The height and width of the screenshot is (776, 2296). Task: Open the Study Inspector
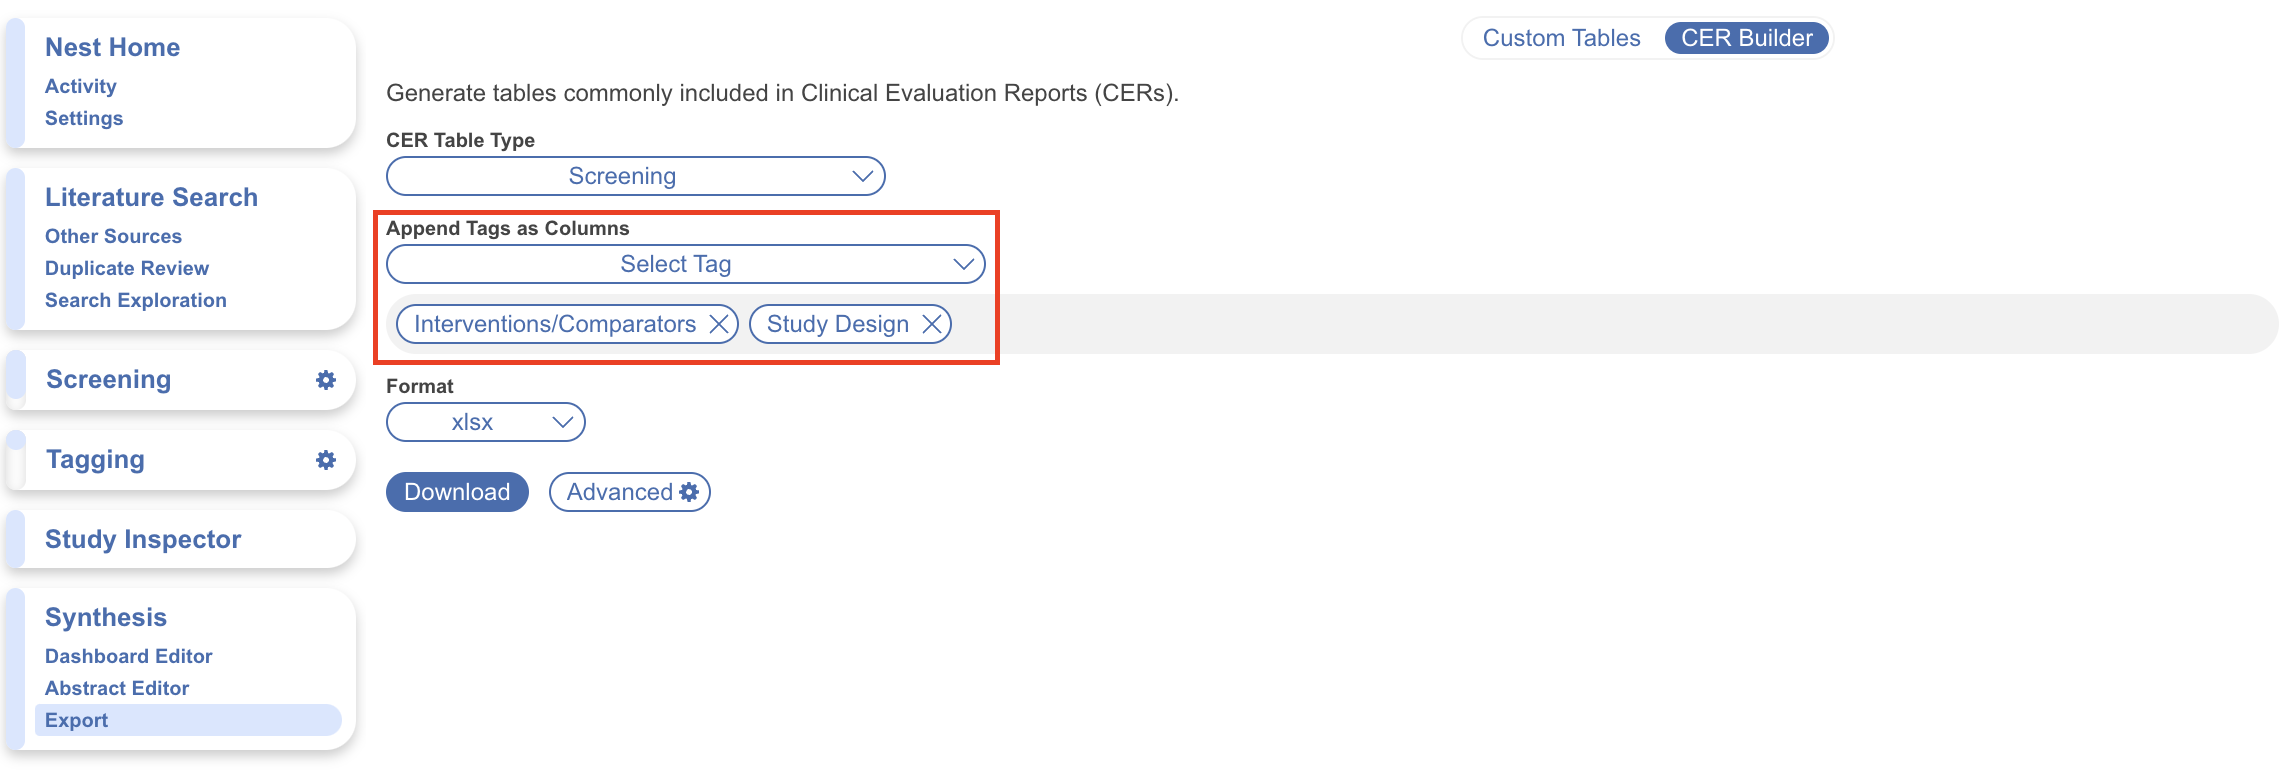[143, 539]
